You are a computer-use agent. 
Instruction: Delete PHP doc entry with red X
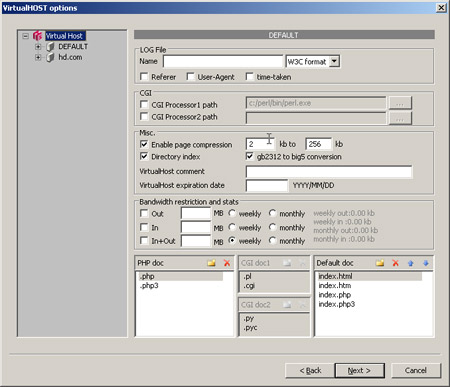point(227,263)
